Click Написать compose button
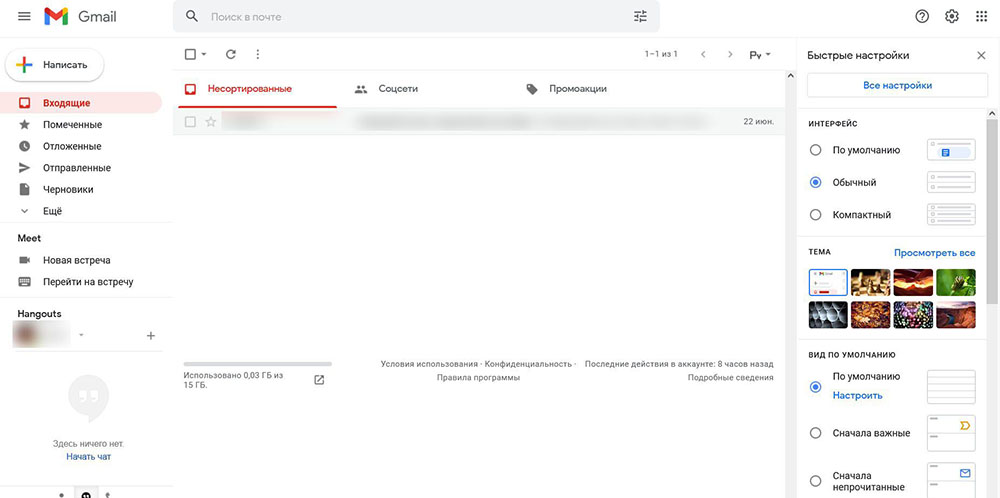Screen dimensions: 1000x498 pos(55,65)
